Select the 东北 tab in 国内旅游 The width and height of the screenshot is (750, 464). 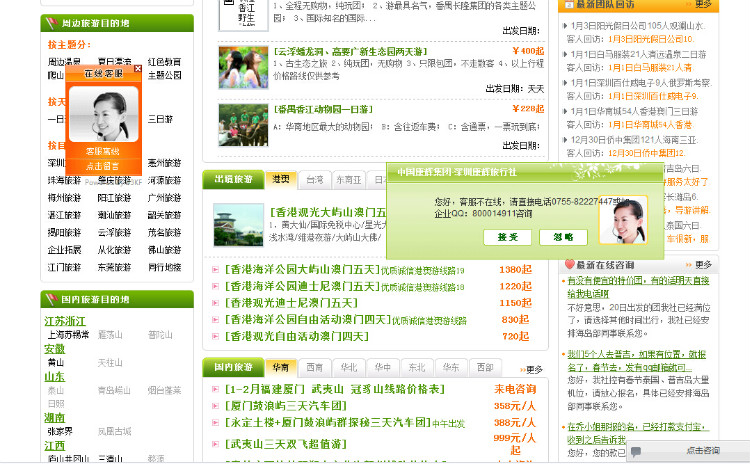coord(417,367)
